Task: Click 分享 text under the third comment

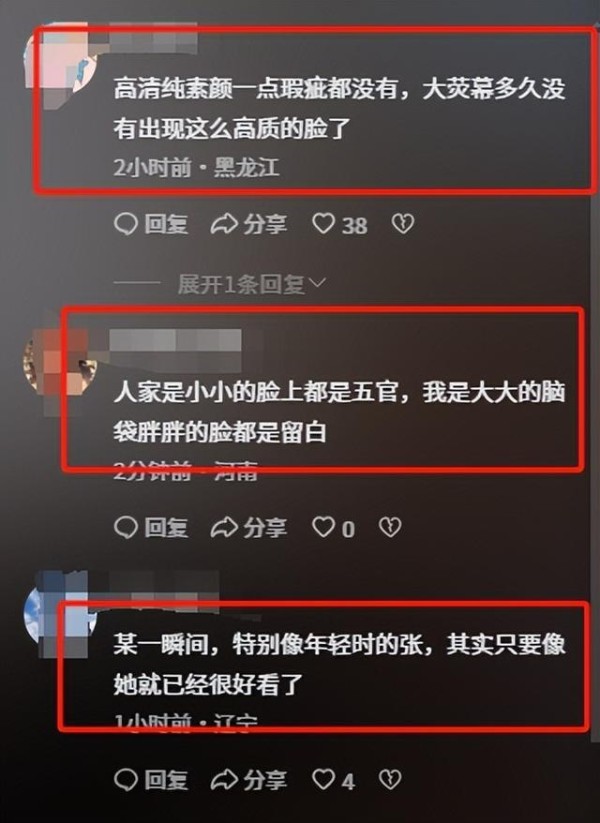Action: pyautogui.click(x=265, y=780)
